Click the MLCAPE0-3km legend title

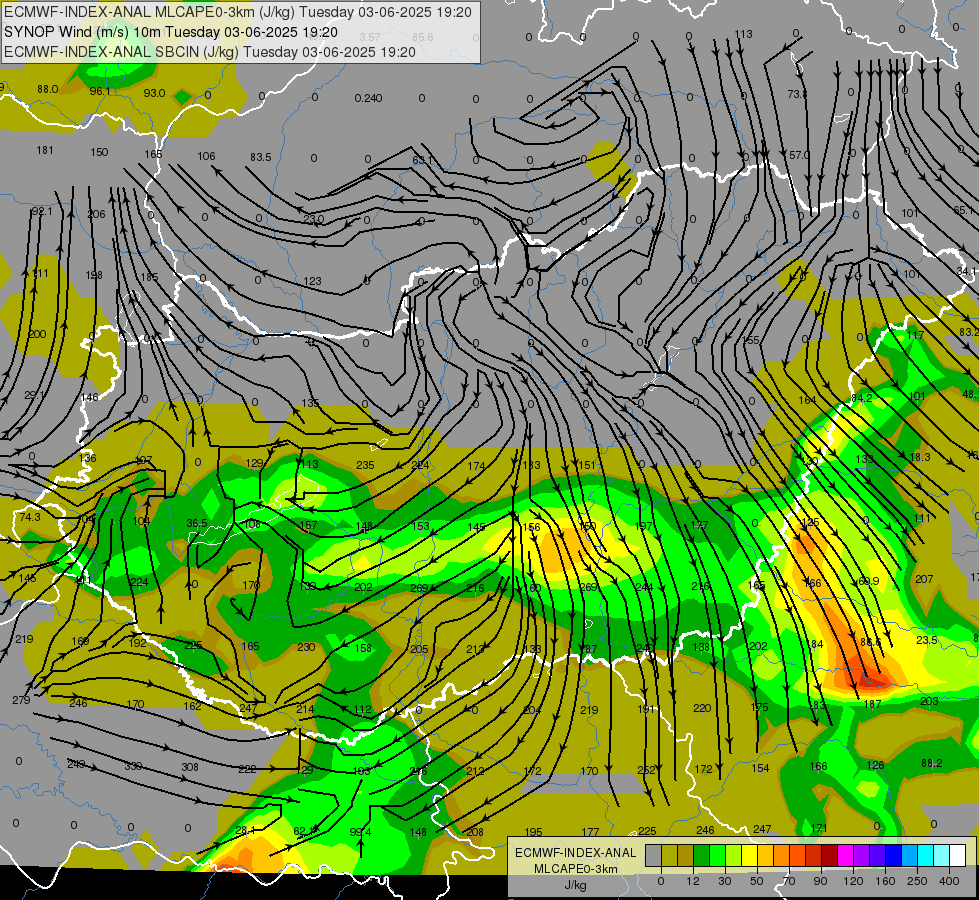click(x=575, y=869)
